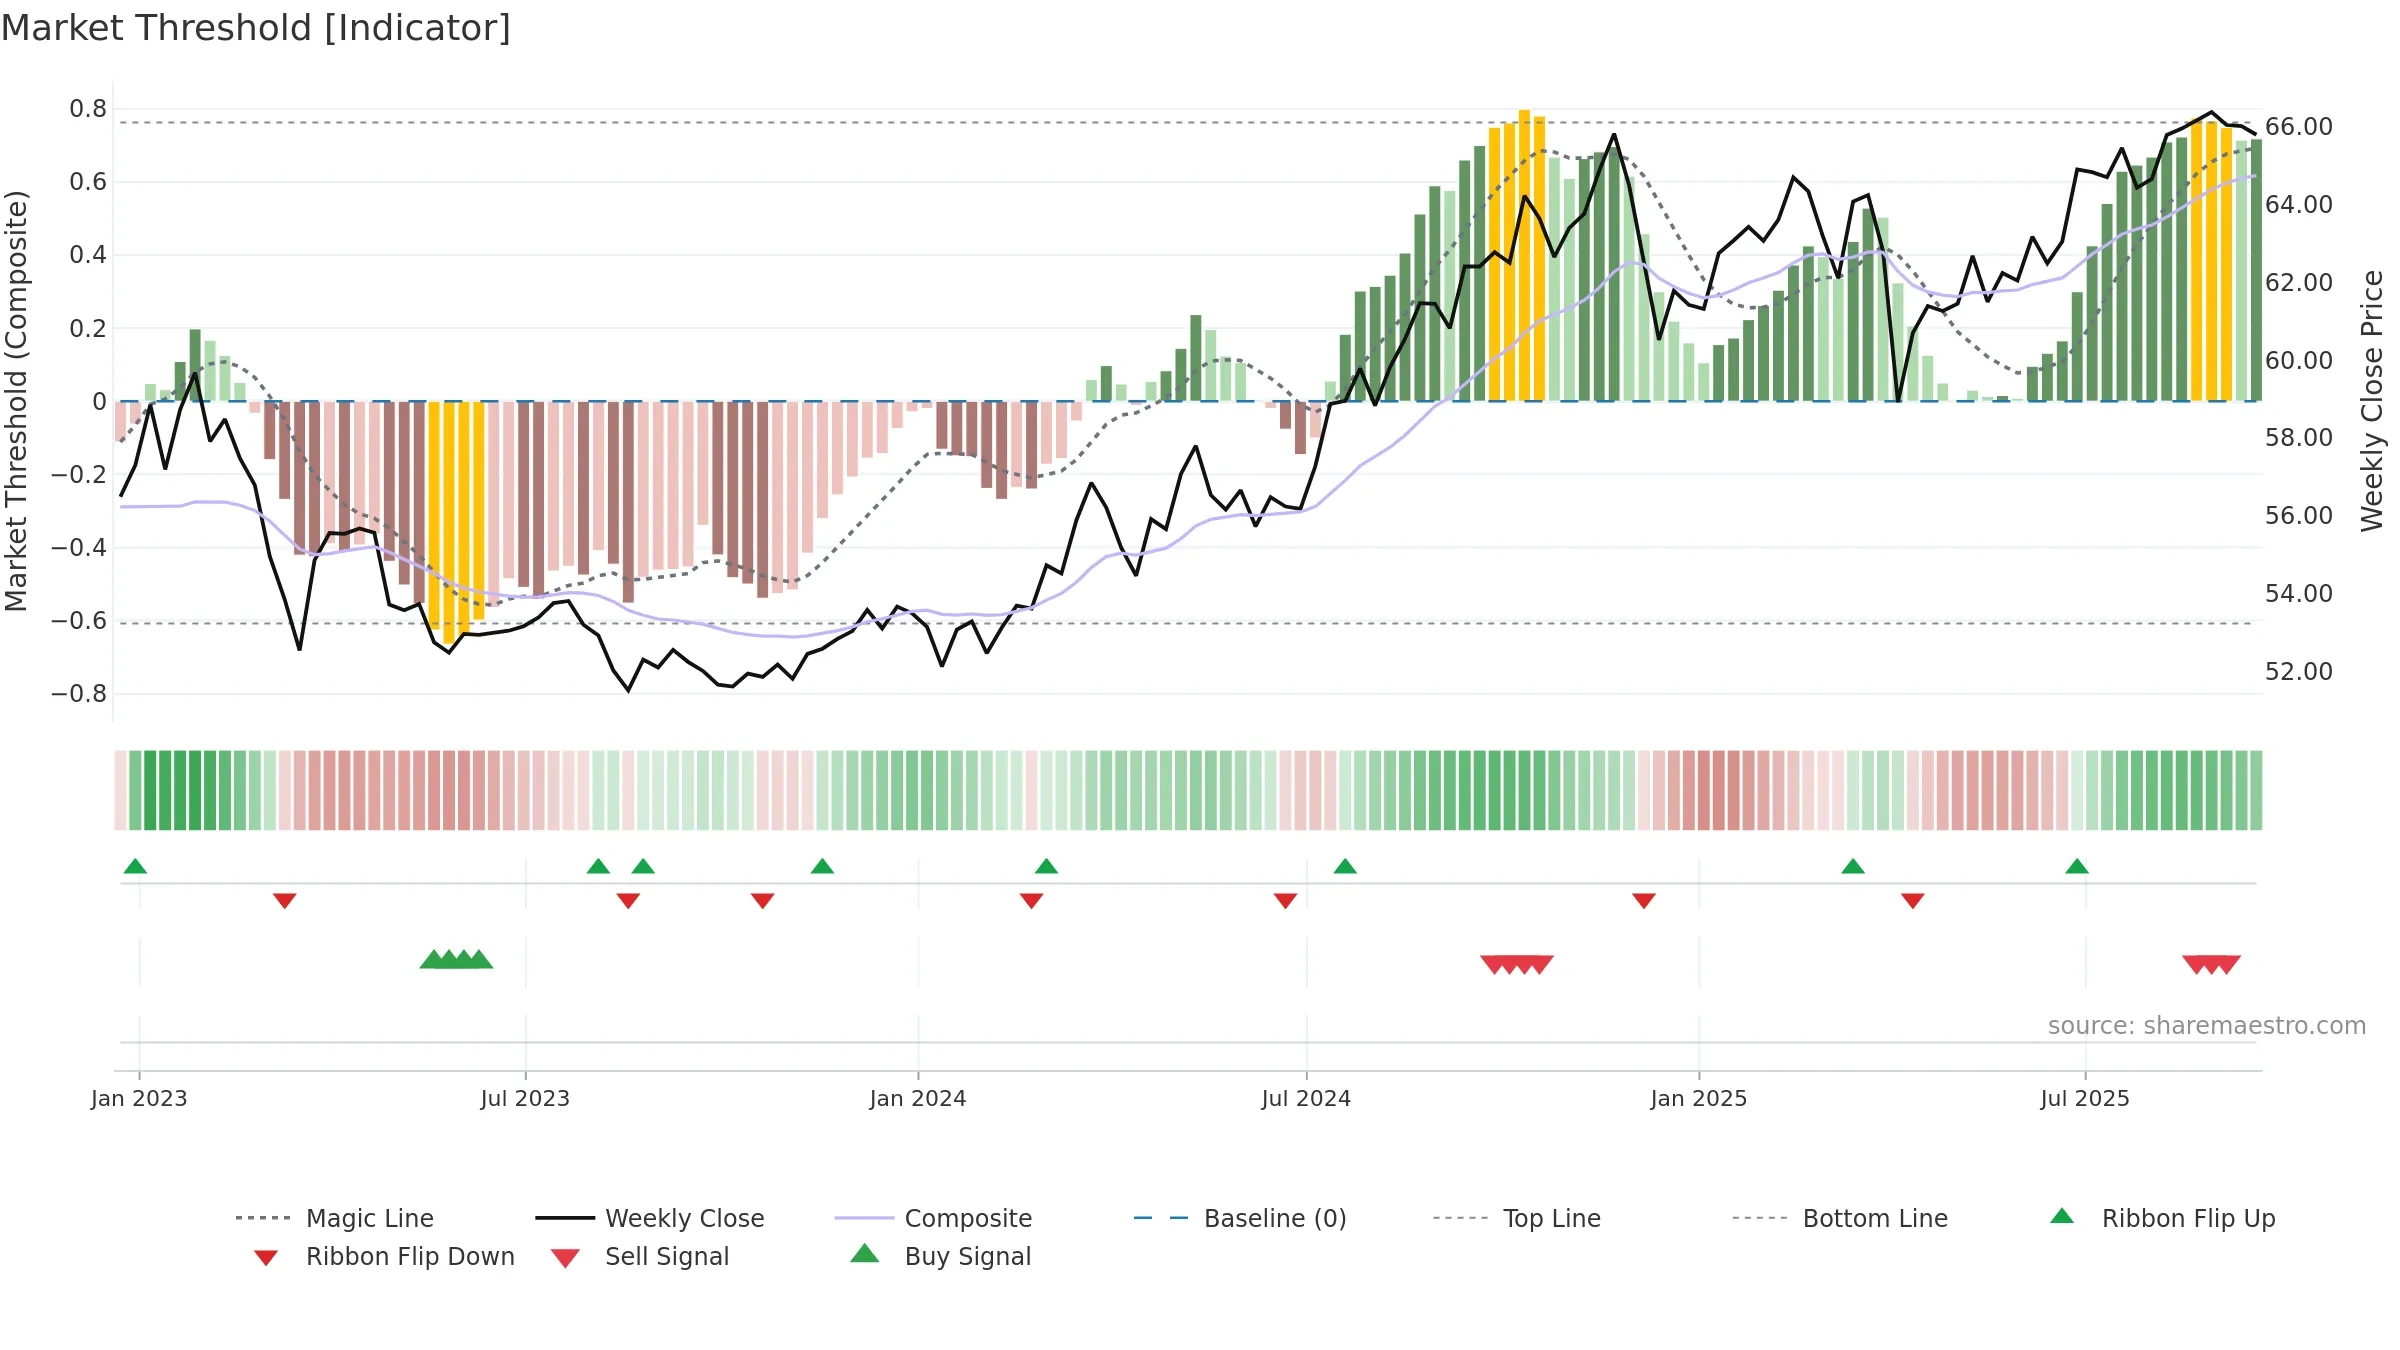Toggle the Ribbon Flip Up legend entry
The image size is (2400, 1350).
tap(2162, 1218)
